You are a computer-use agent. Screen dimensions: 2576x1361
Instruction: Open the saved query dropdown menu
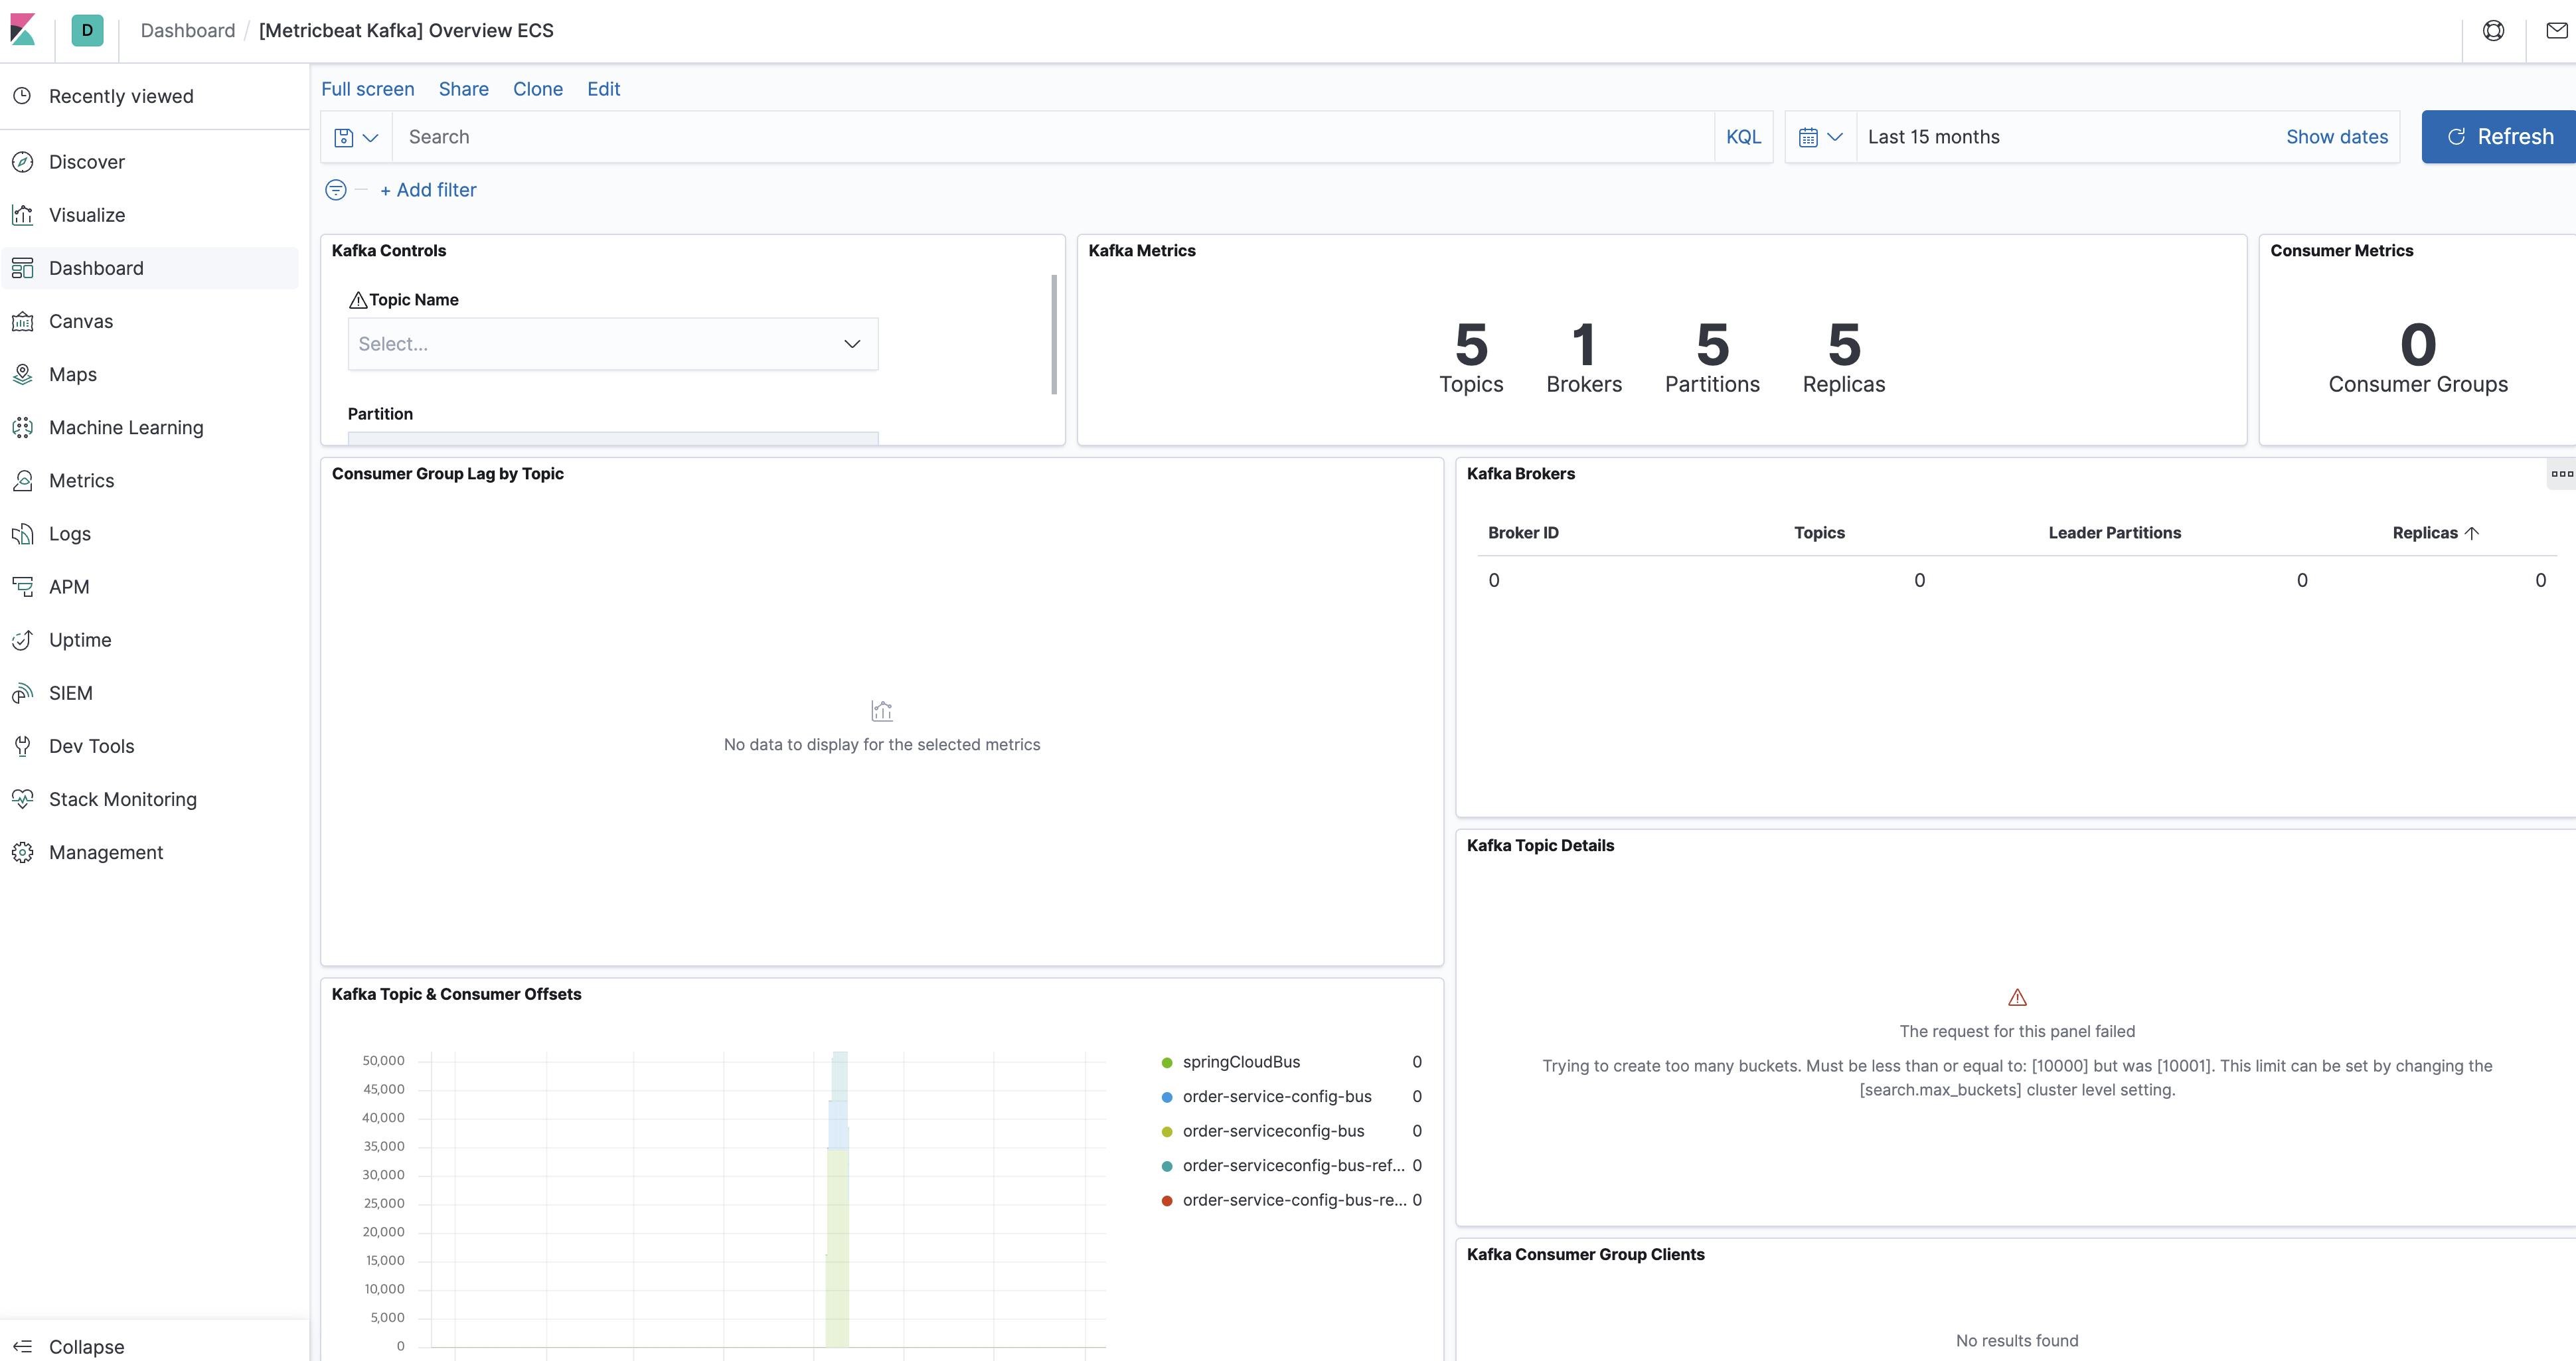356,137
